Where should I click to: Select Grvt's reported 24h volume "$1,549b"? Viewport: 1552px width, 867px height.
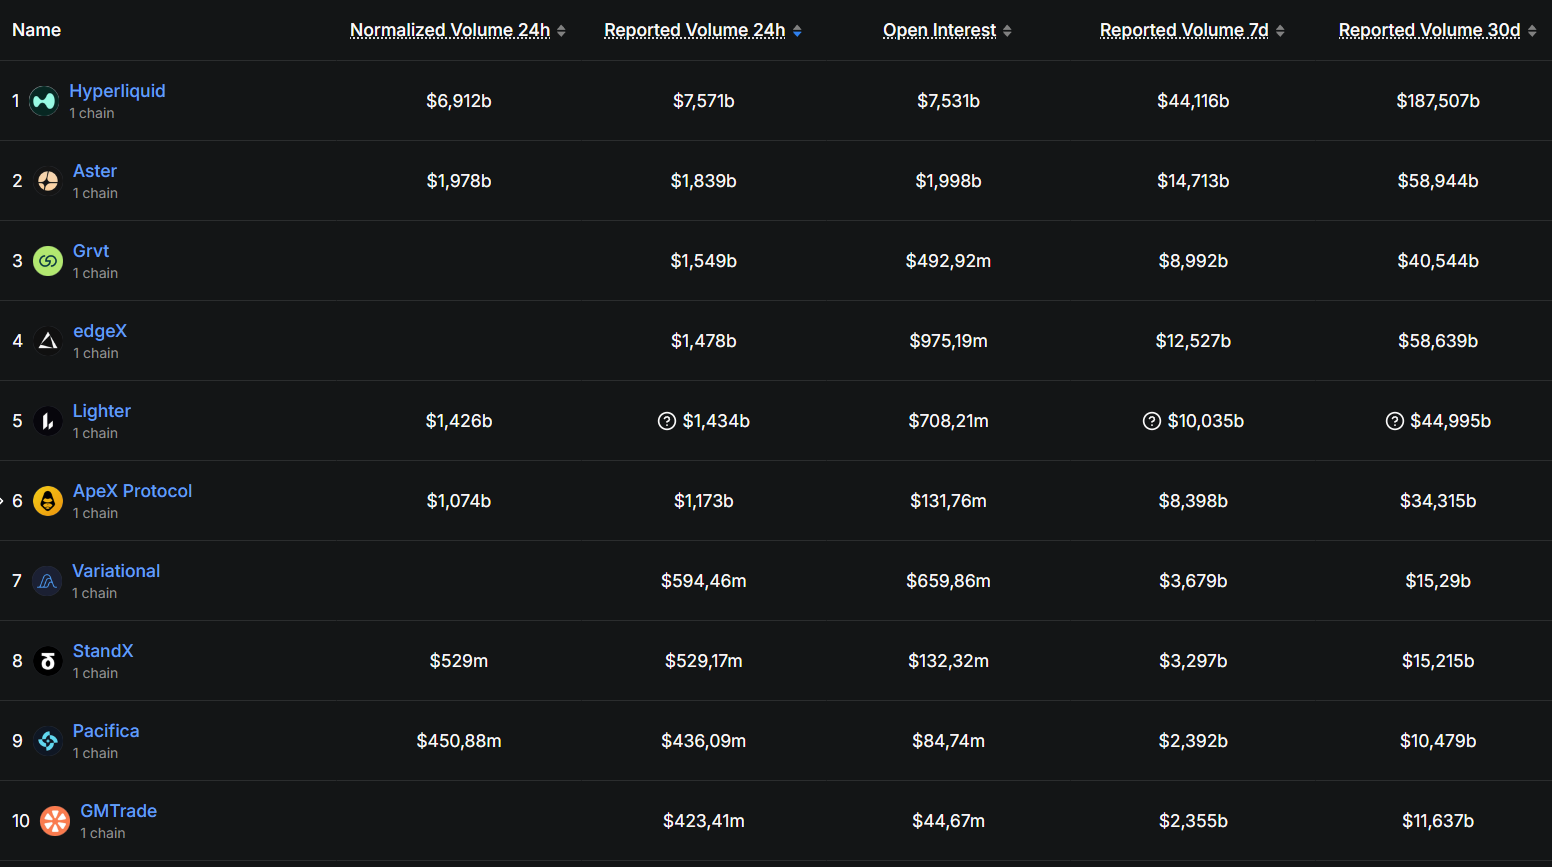point(704,261)
